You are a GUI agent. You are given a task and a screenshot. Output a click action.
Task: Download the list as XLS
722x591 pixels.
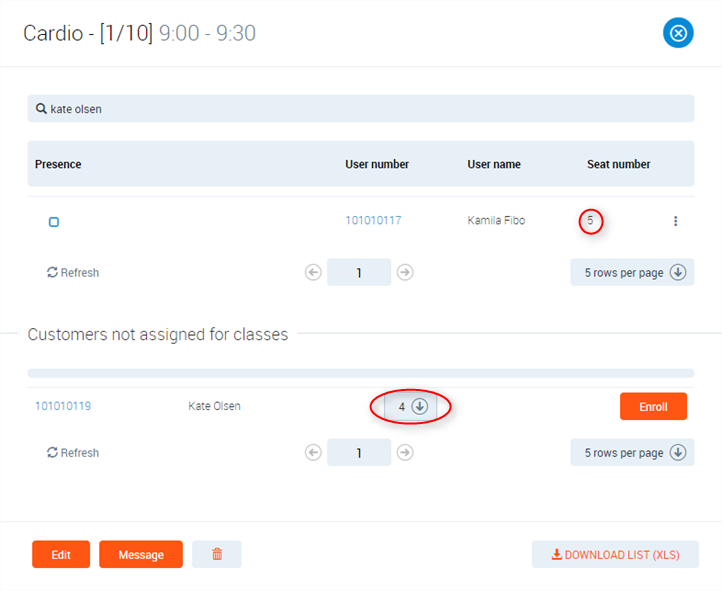click(x=615, y=554)
